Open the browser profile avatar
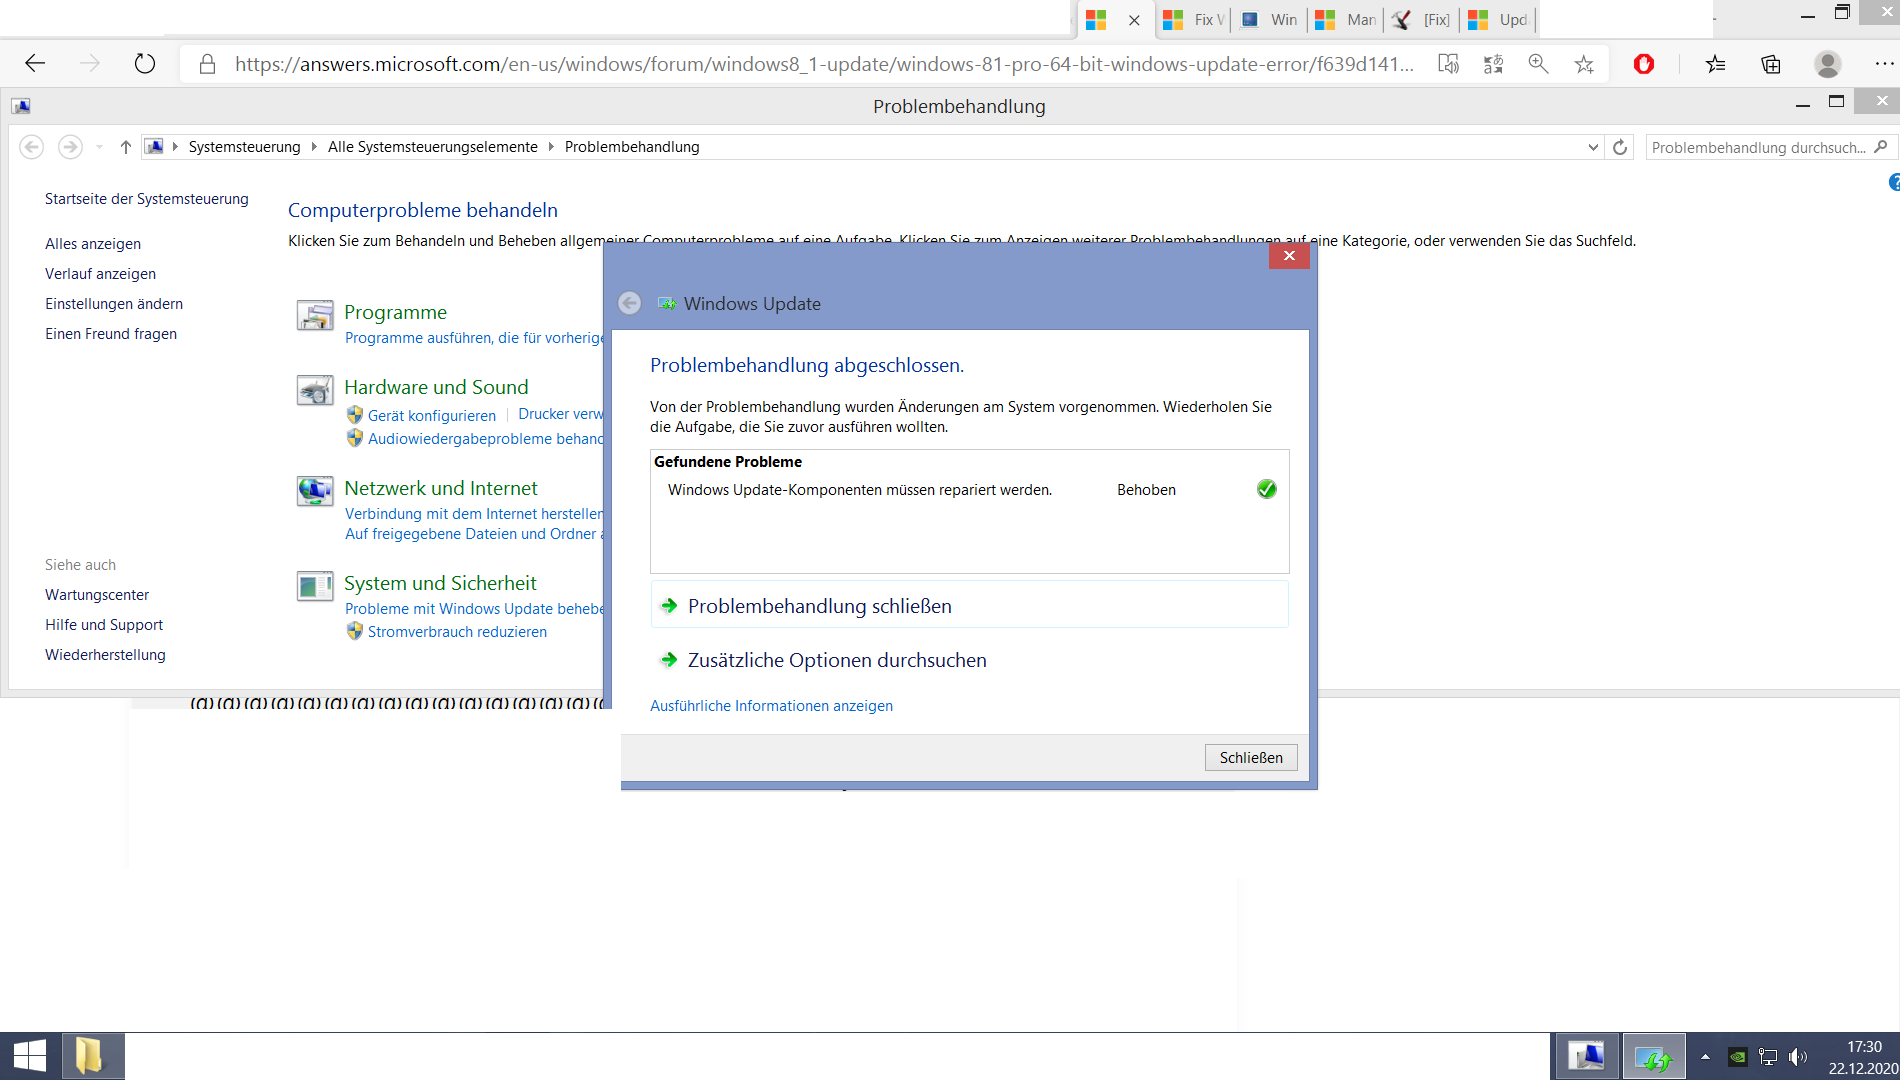The image size is (1900, 1080). coord(1828,64)
